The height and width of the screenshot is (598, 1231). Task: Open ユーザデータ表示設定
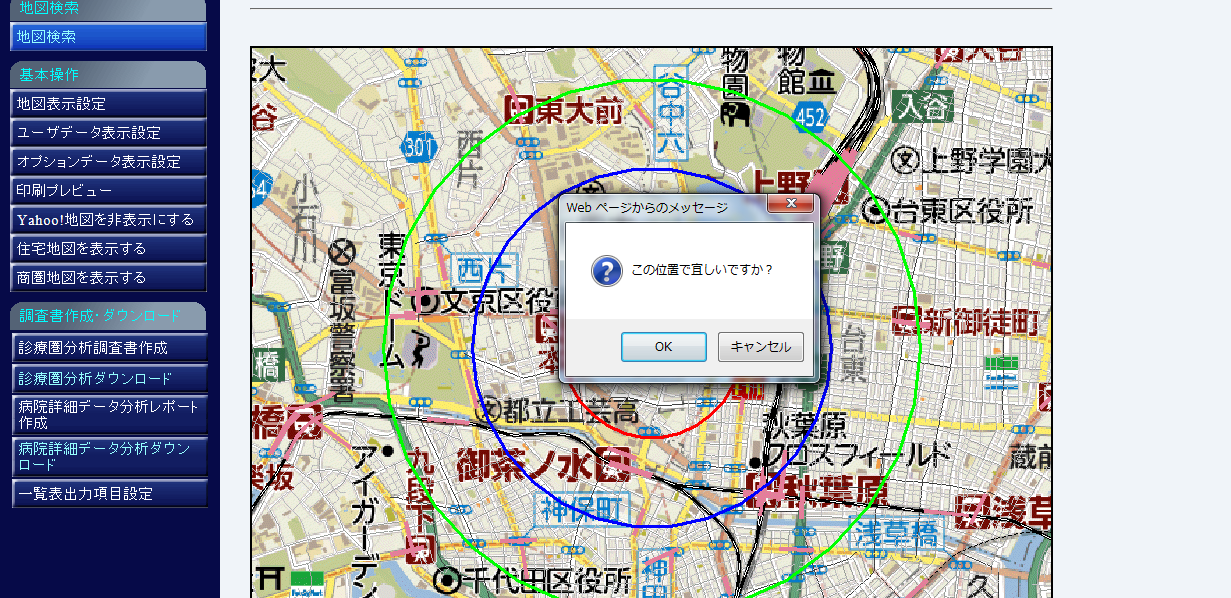pos(108,132)
